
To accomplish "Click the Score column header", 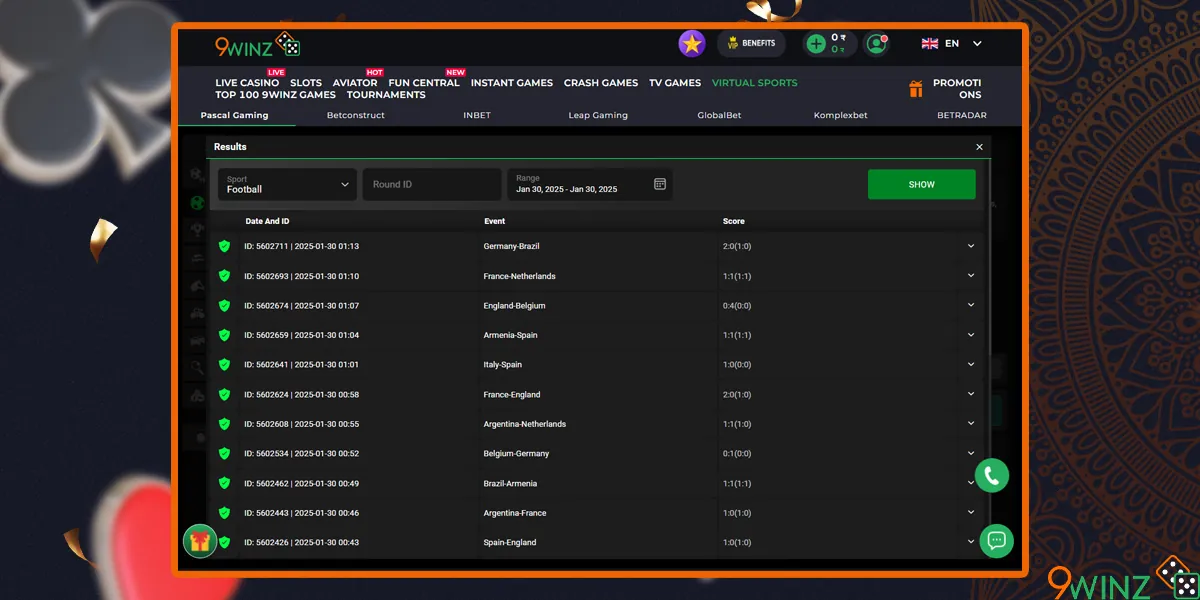I will pos(734,221).
